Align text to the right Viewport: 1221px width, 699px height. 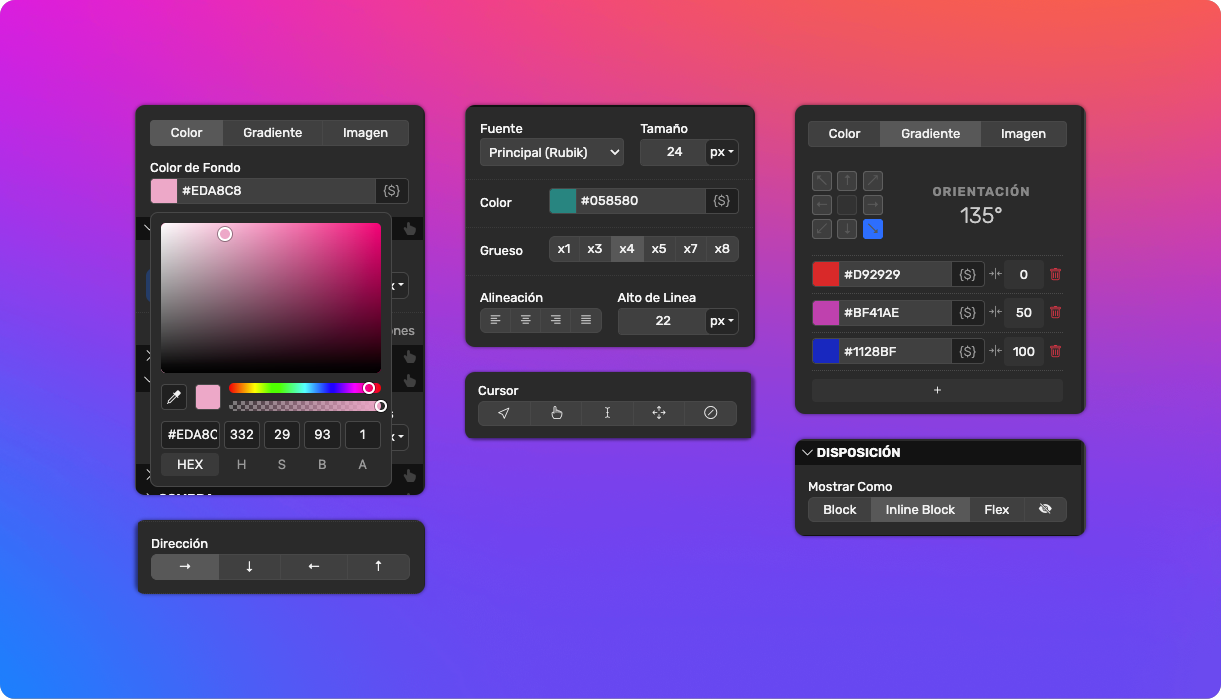(x=555, y=320)
